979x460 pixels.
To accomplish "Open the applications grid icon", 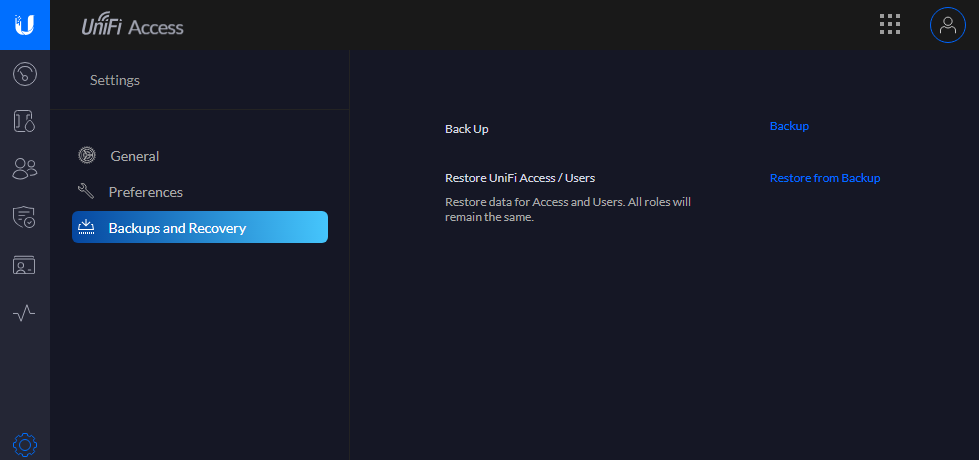I will tap(890, 24).
